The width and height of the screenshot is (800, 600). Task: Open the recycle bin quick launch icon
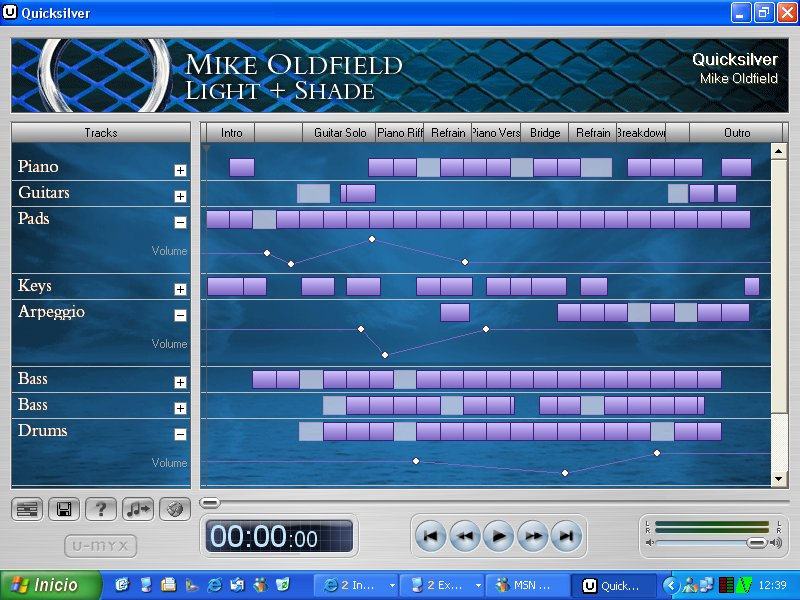(283, 585)
